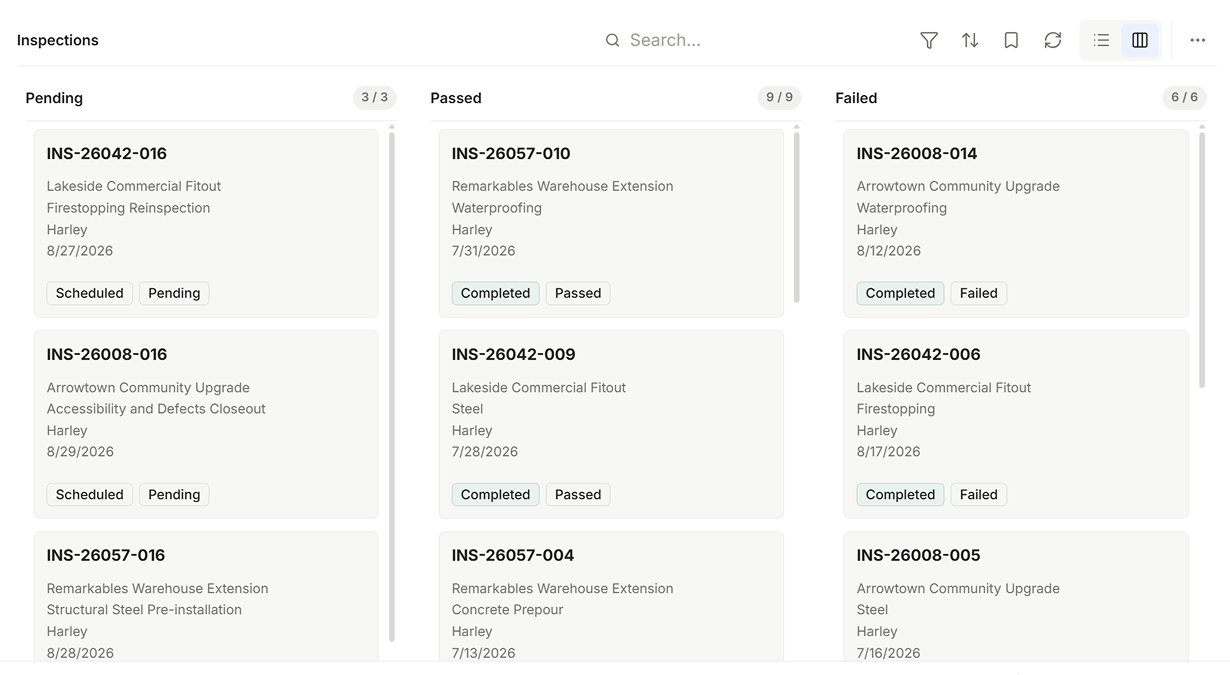1230x675 pixels.
Task: Click date 8/17/2026
Action: [x=889, y=452]
